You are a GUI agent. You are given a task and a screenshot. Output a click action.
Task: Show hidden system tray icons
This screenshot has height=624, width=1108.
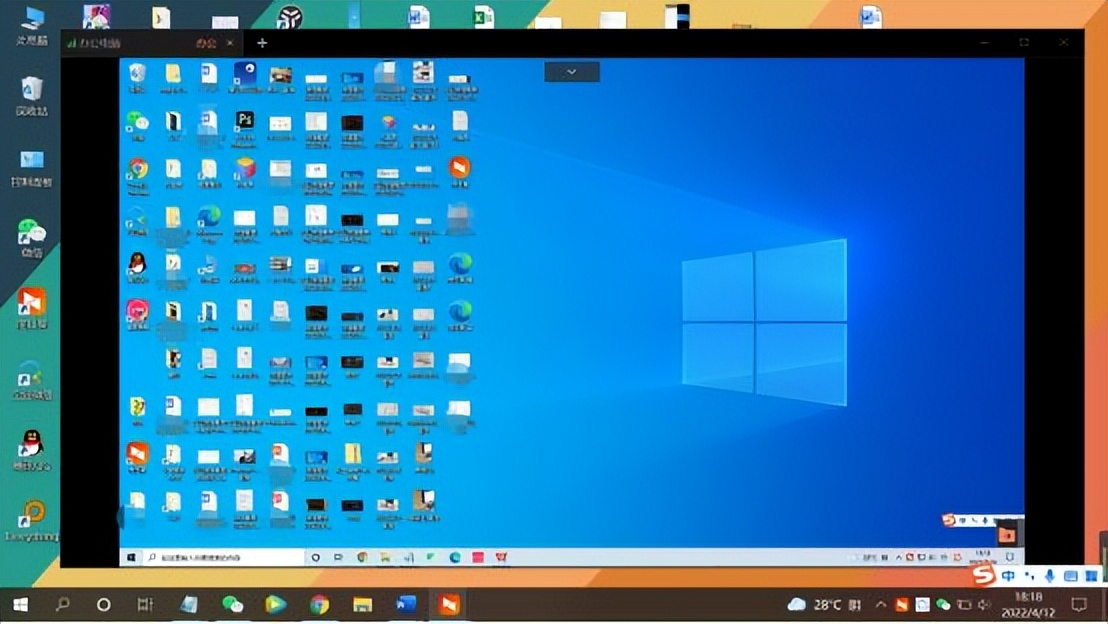tap(880, 604)
